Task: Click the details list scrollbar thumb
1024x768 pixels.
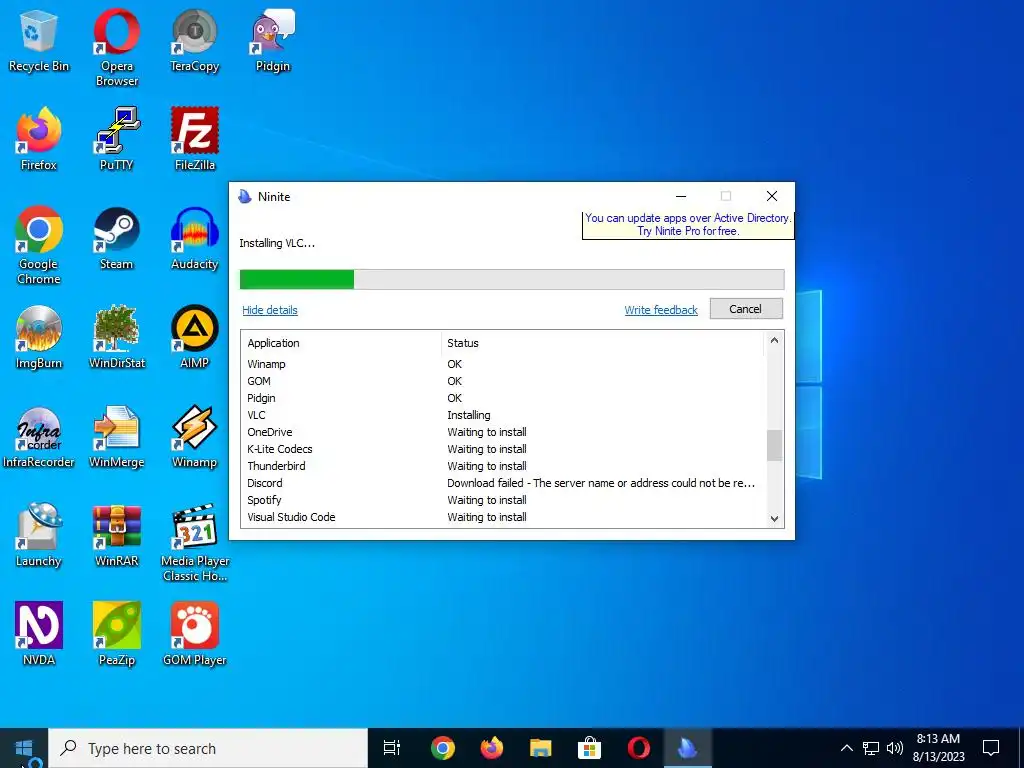Action: [x=775, y=445]
